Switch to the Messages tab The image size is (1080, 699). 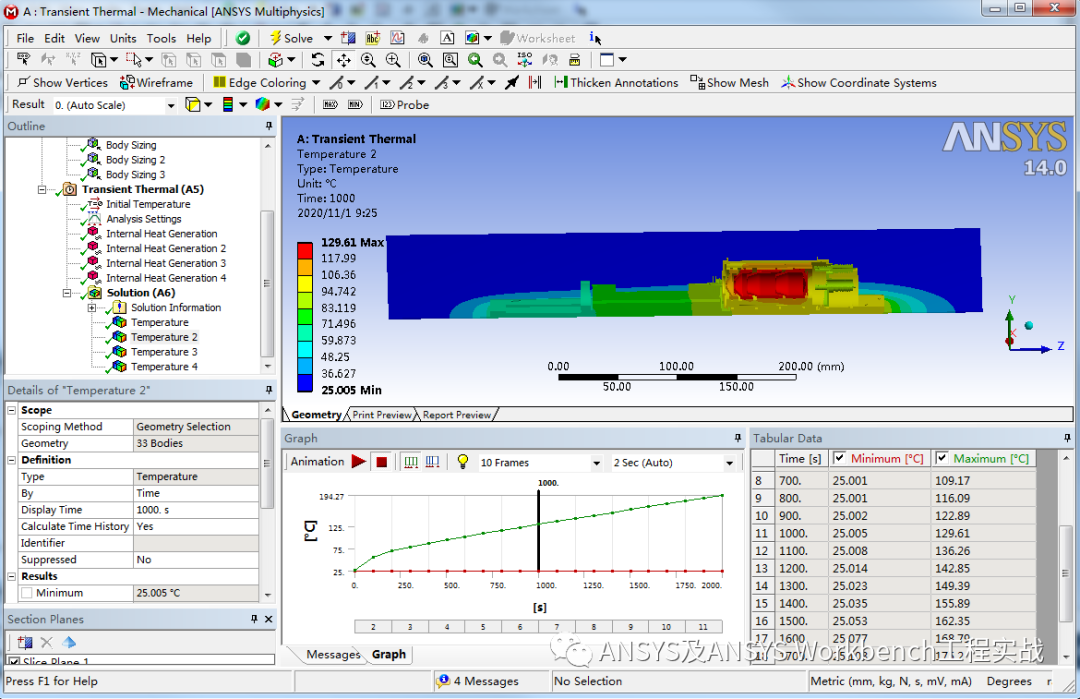click(x=333, y=654)
